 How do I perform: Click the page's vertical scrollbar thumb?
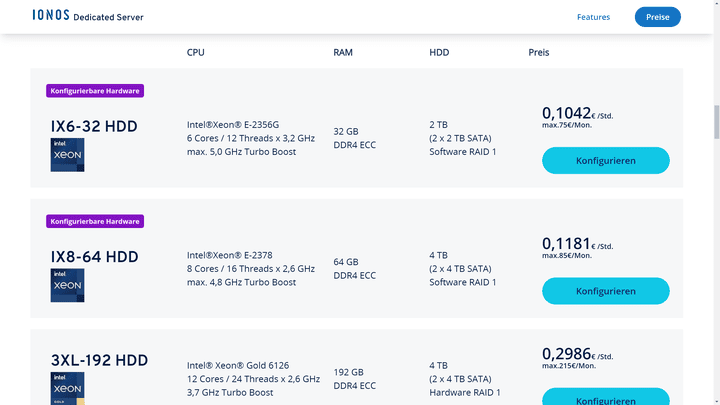click(x=716, y=122)
